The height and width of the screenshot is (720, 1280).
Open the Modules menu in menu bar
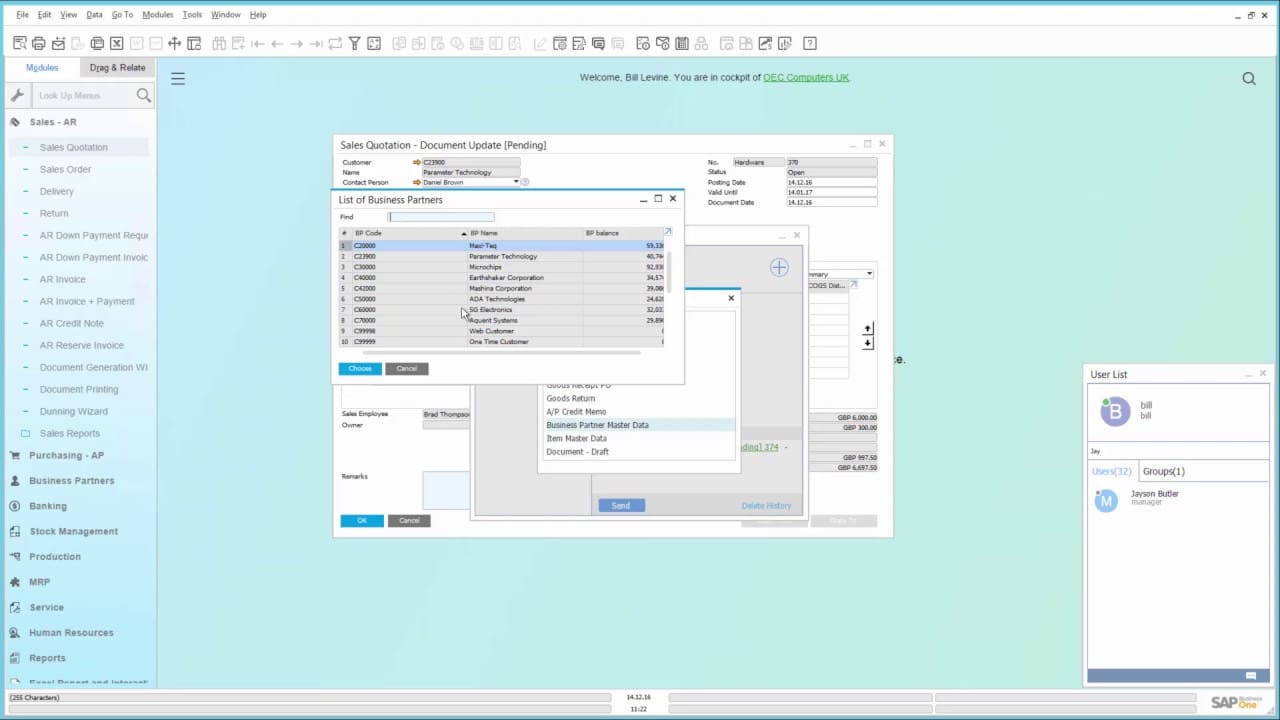pos(157,15)
